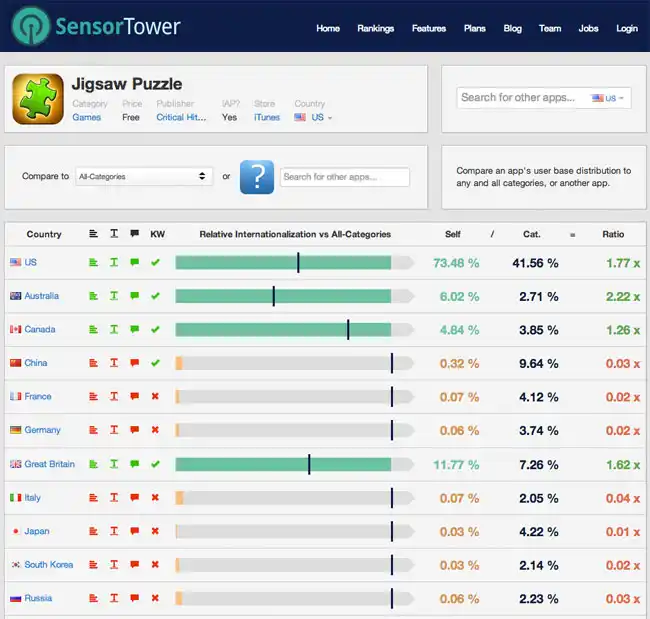
Task: Click the France Cat. value 4.12 %
Action: click(538, 397)
